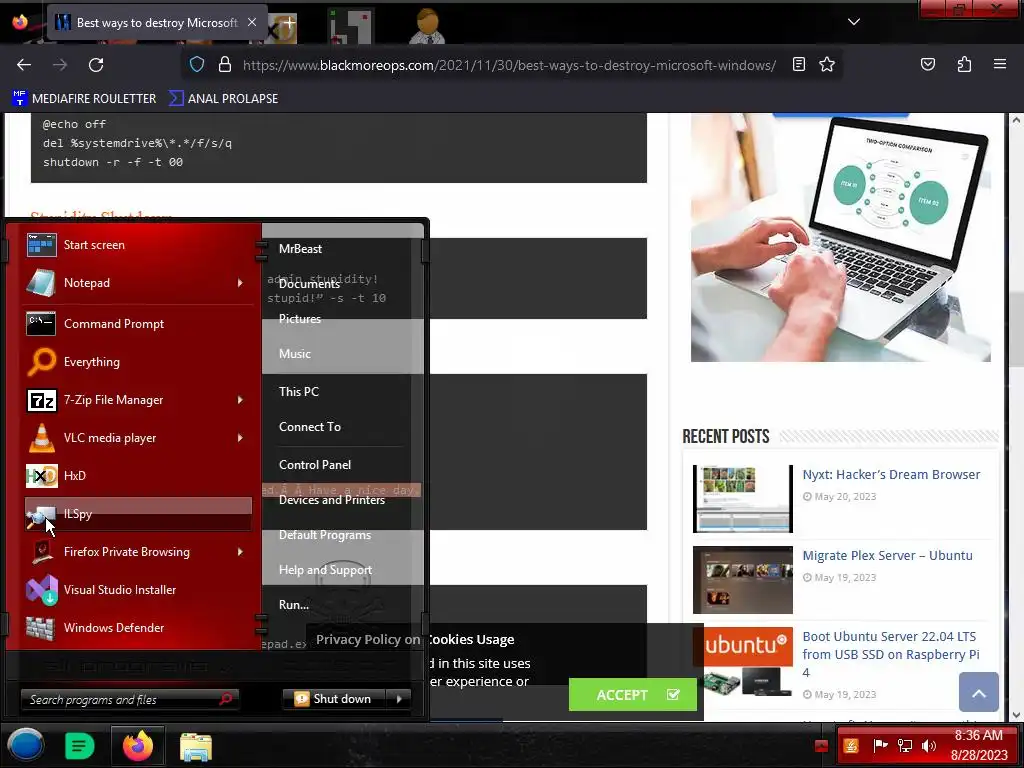Launch Everything search app
Viewport: 1024px width, 768px height.
138,362
